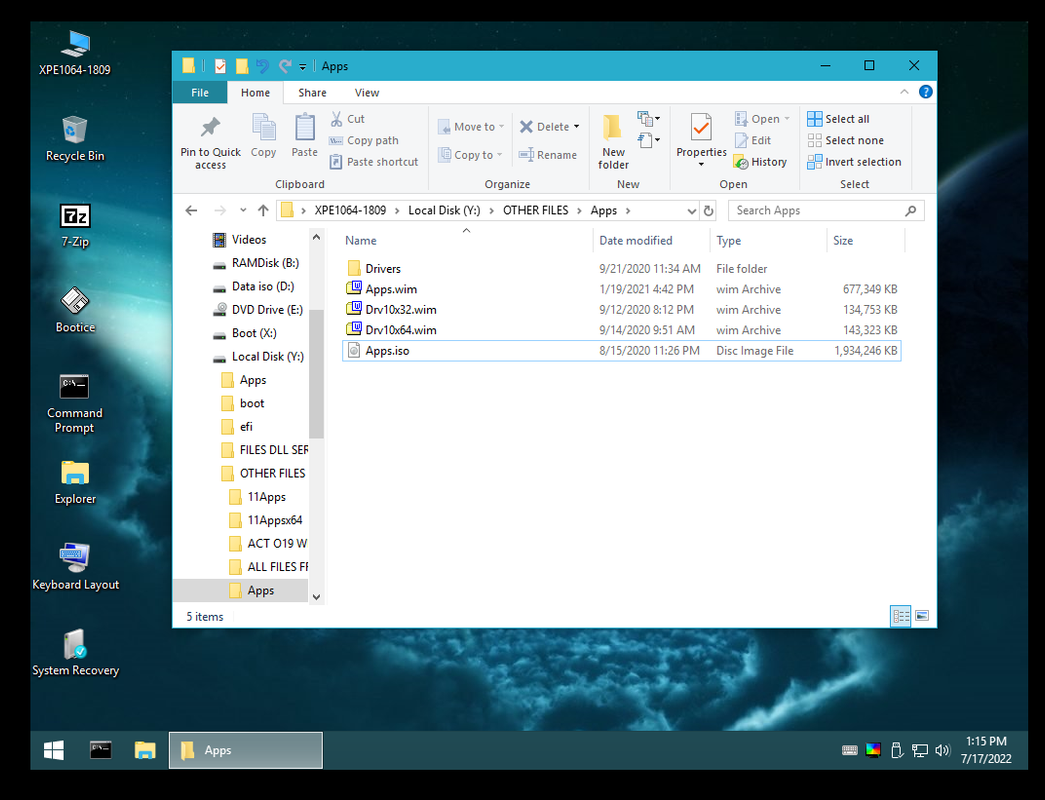Open taskbar File Explorer icon
This screenshot has height=800, width=1045.
tap(145, 751)
